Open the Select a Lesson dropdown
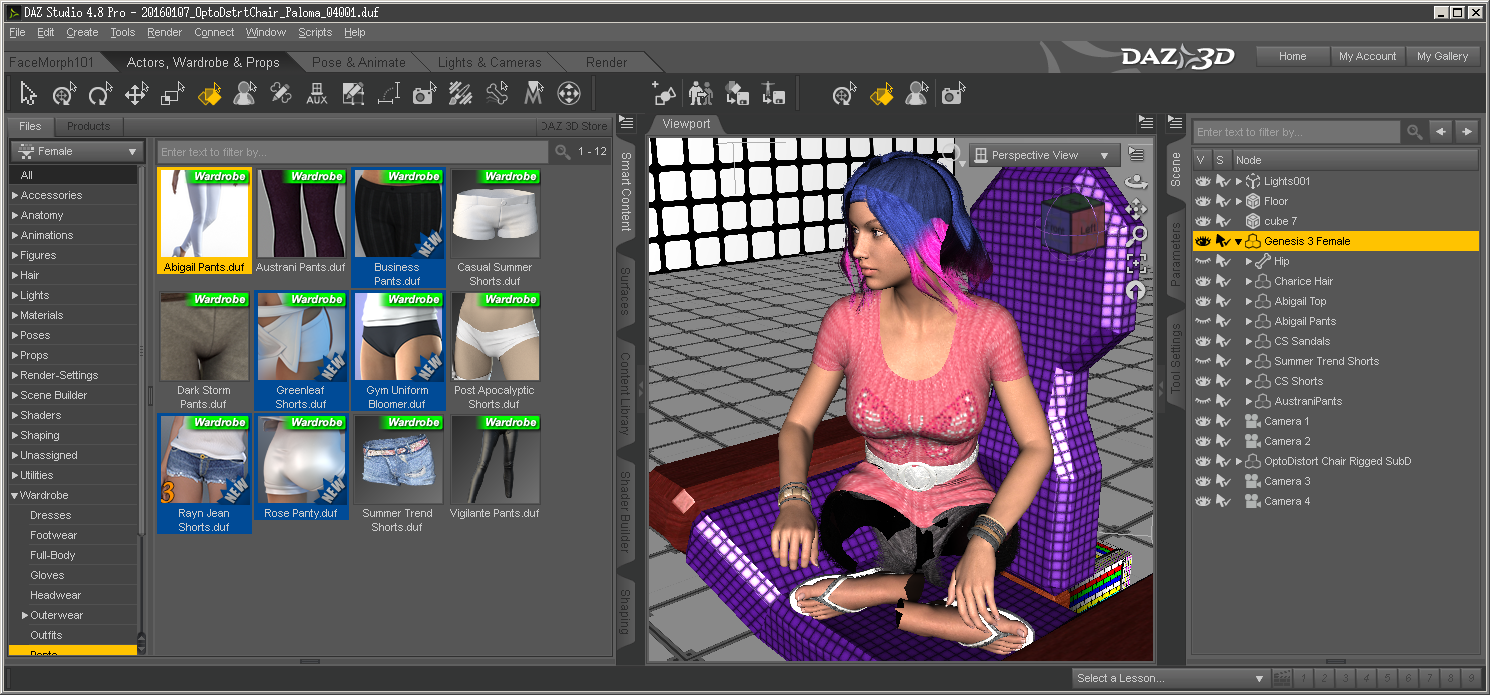Screen dimensions: 1490x695 pos(1170,678)
